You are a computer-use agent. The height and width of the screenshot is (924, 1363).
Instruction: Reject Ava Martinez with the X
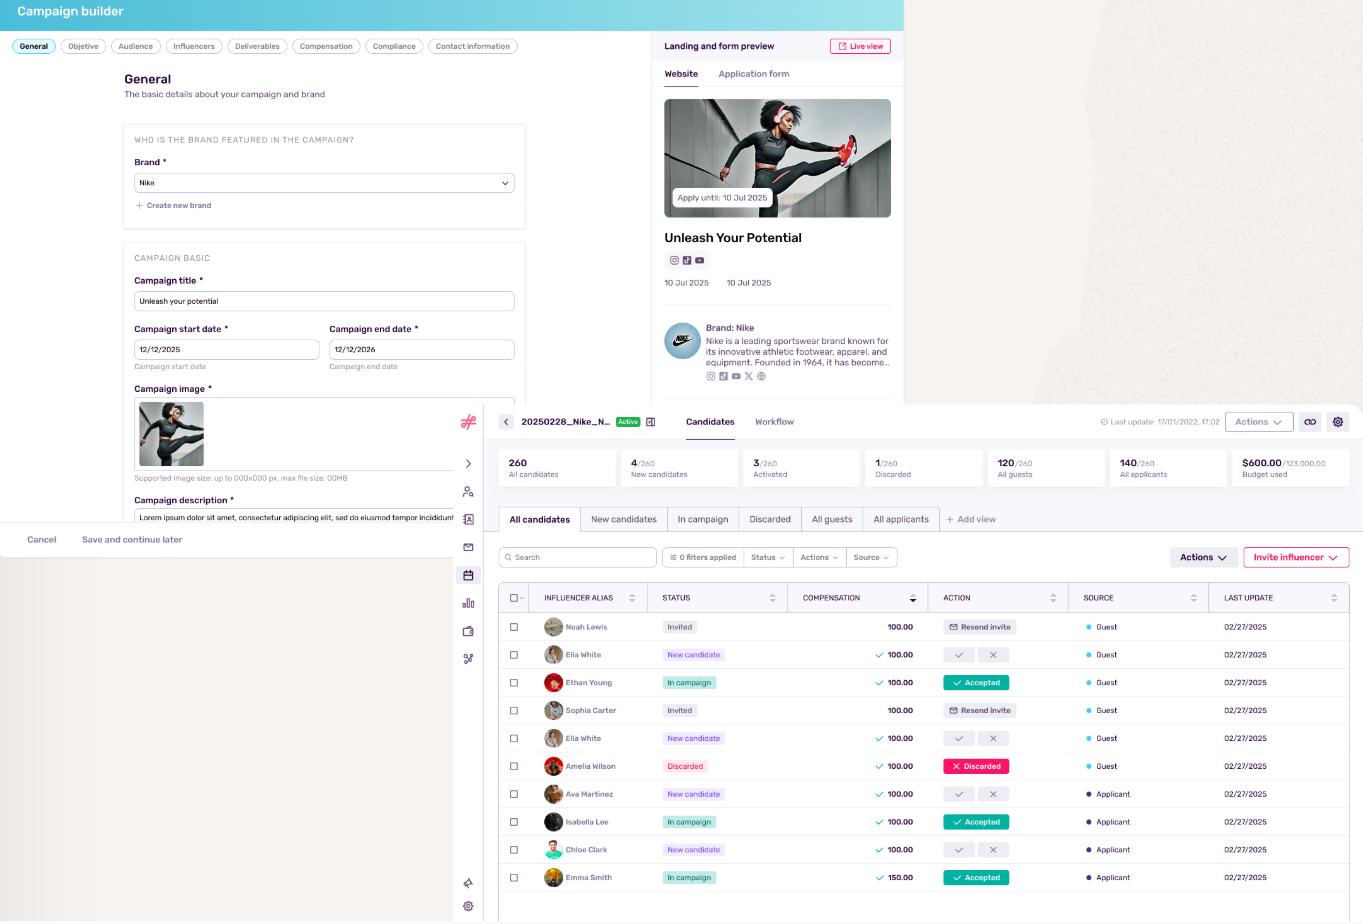coord(993,794)
